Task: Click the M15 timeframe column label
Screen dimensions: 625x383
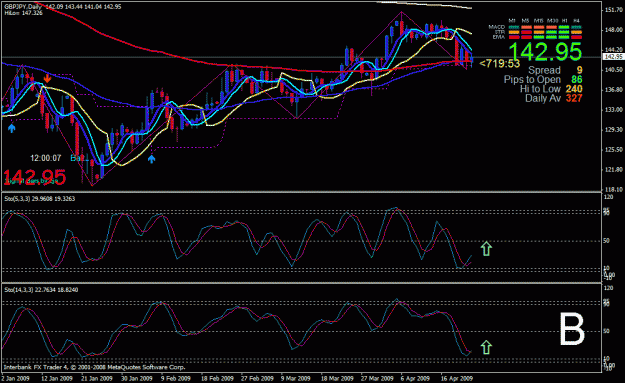Action: point(539,21)
